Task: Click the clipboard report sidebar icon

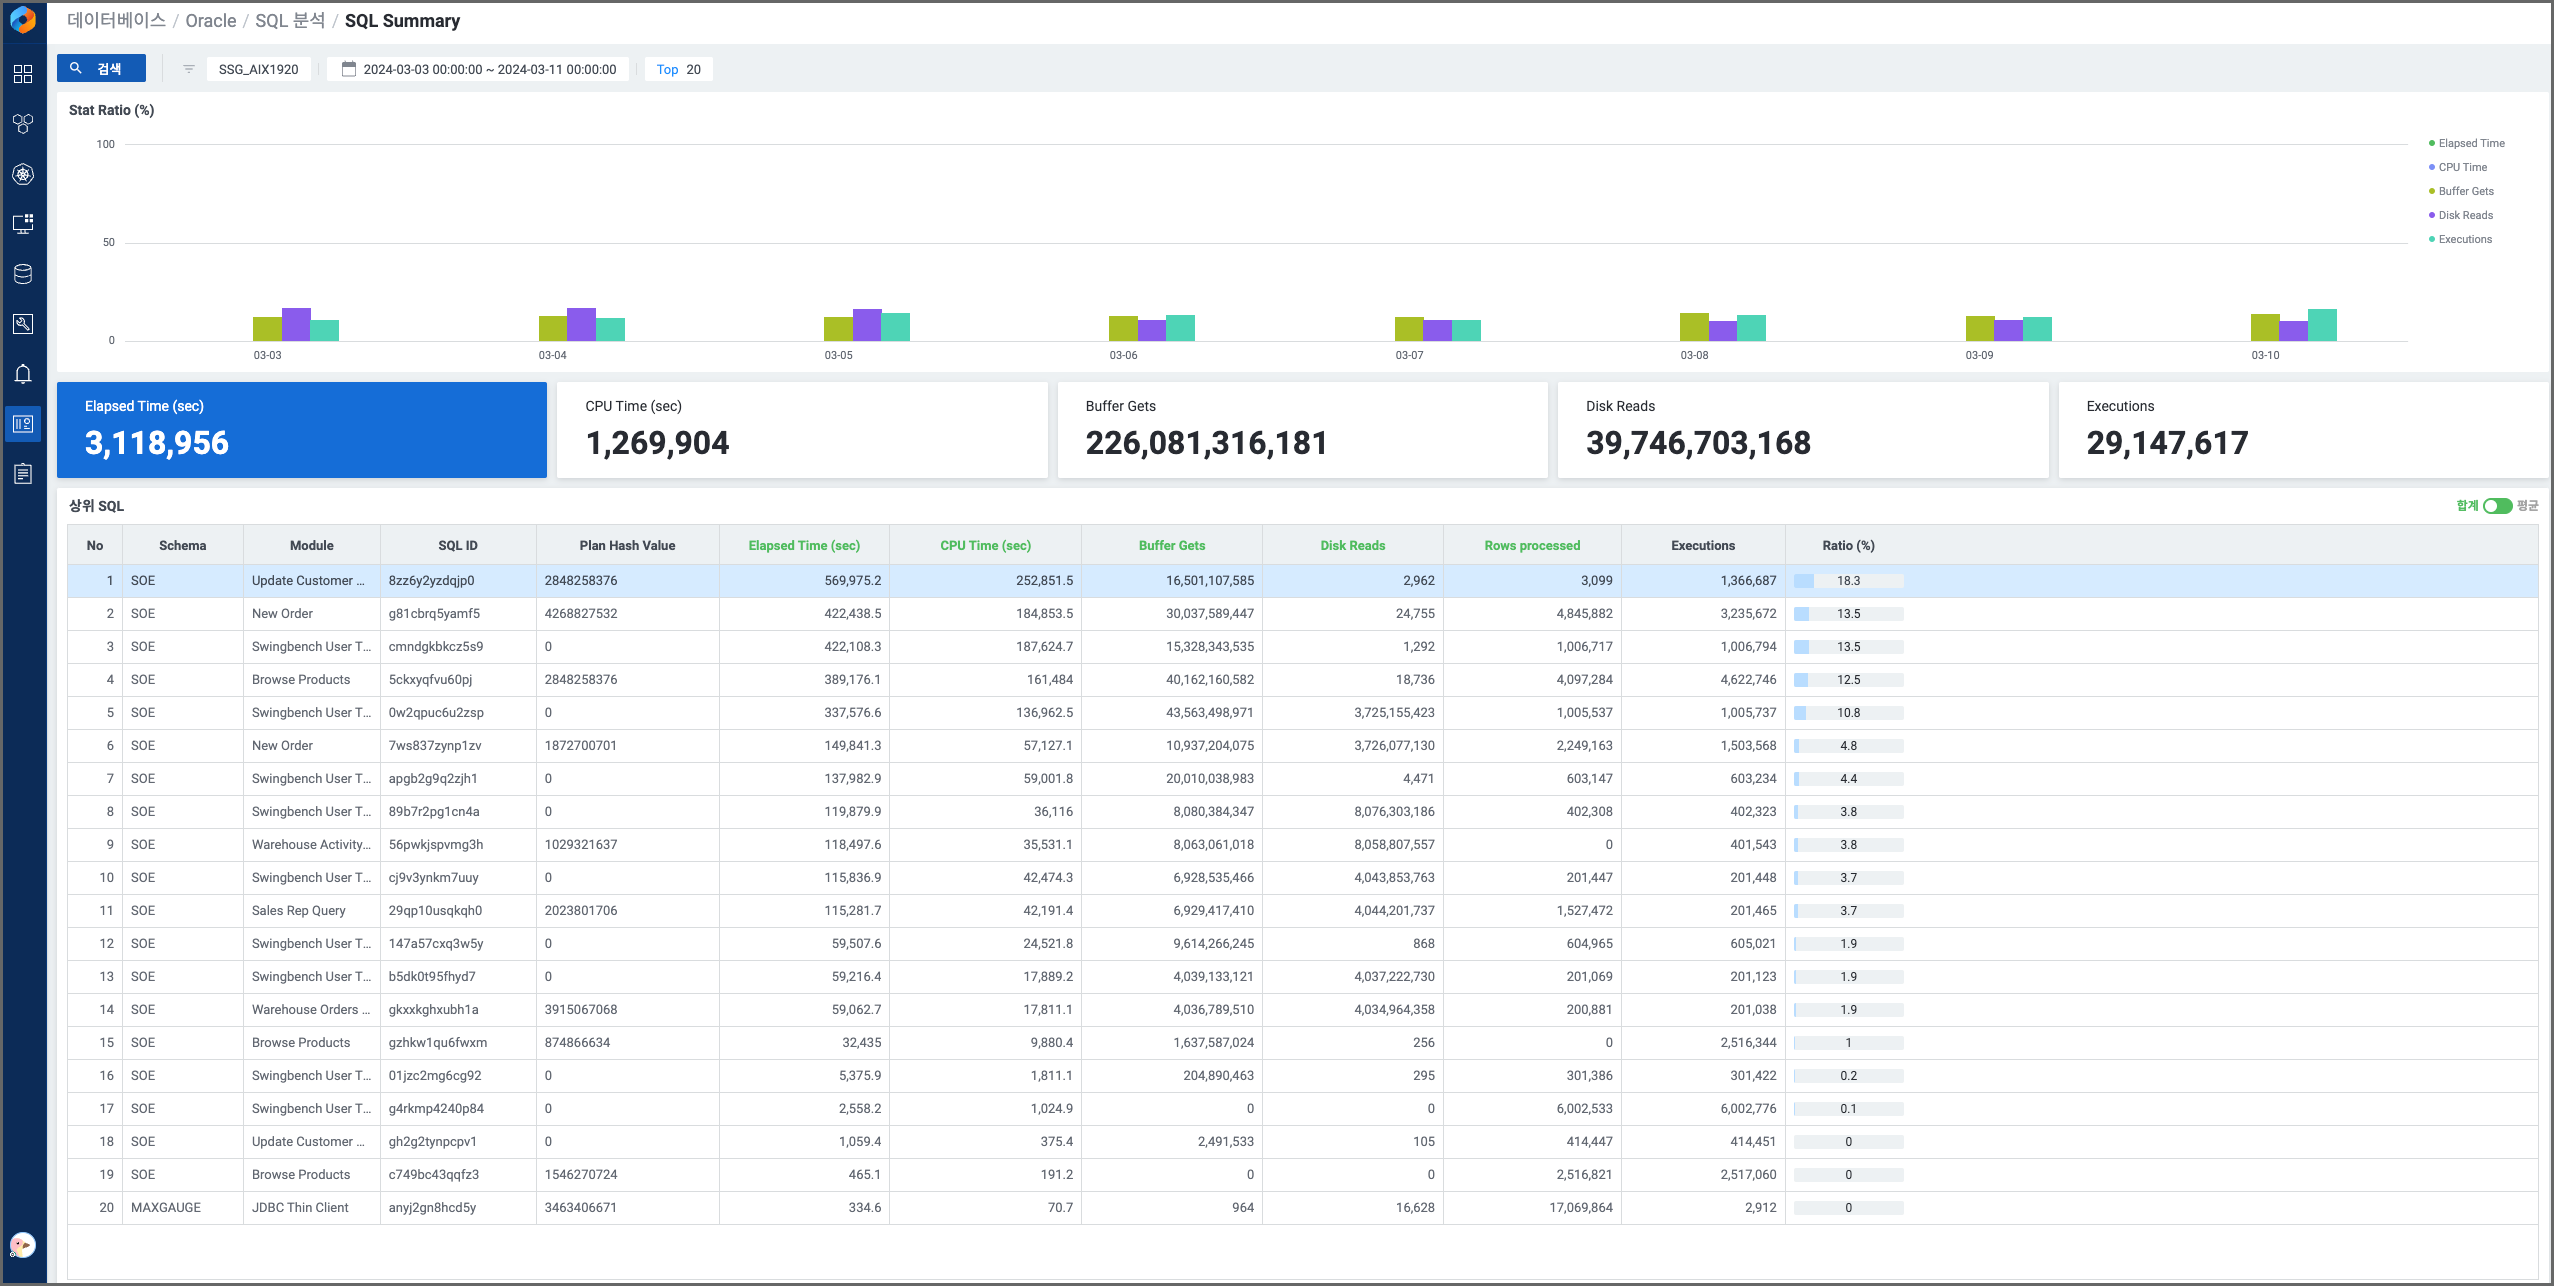Action: [23, 474]
